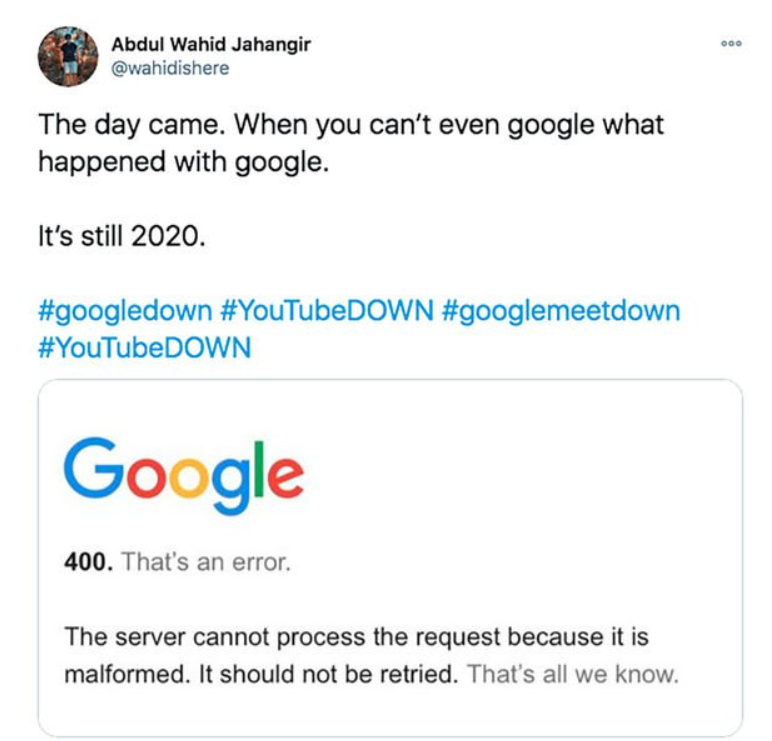The image size is (772, 741).
Task: Click the "The day came." tweet sentence
Action: pyautogui.click(x=117, y=125)
